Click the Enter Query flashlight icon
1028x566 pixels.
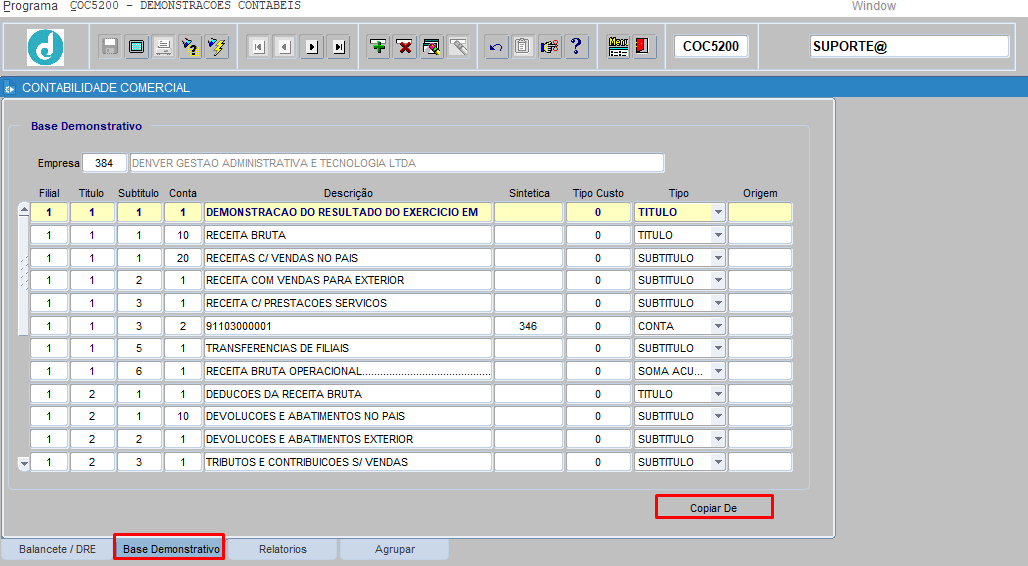[190, 47]
